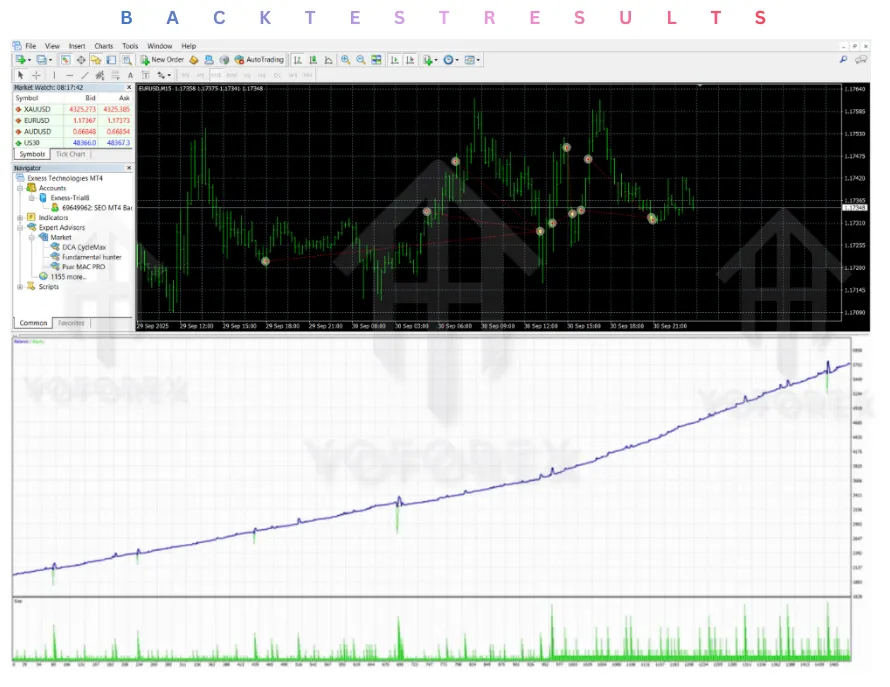Click the blue person icon beside MetaEditor

209,60
